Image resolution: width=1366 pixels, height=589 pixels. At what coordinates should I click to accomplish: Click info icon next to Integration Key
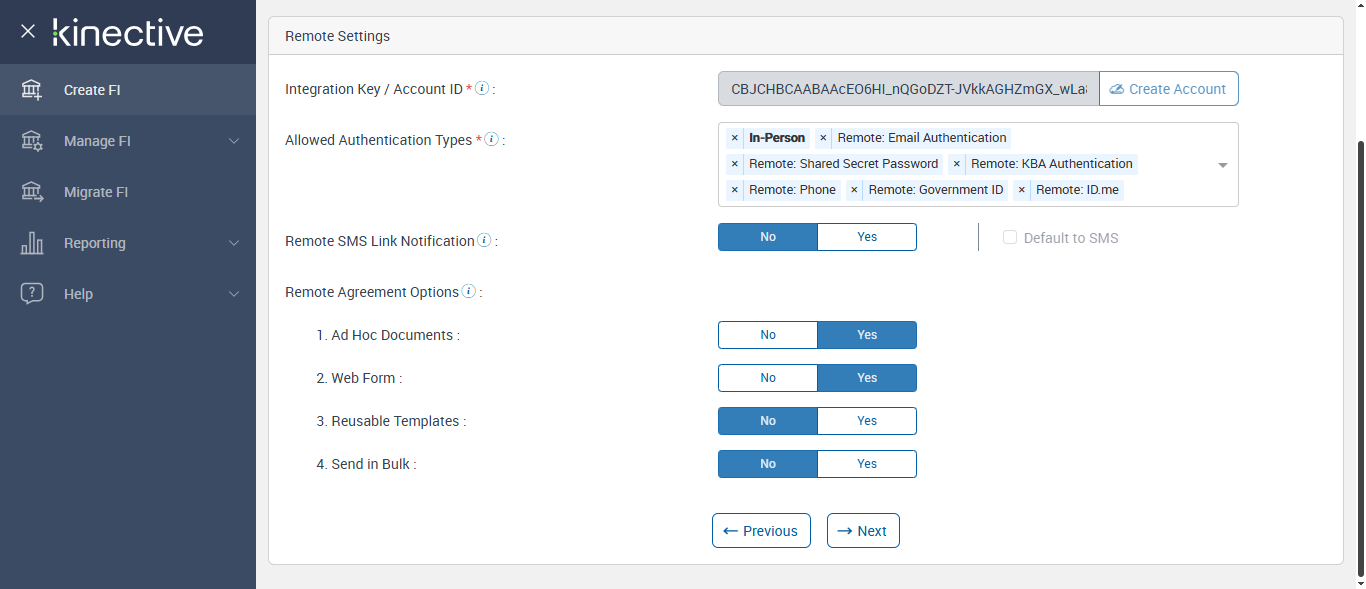click(482, 89)
